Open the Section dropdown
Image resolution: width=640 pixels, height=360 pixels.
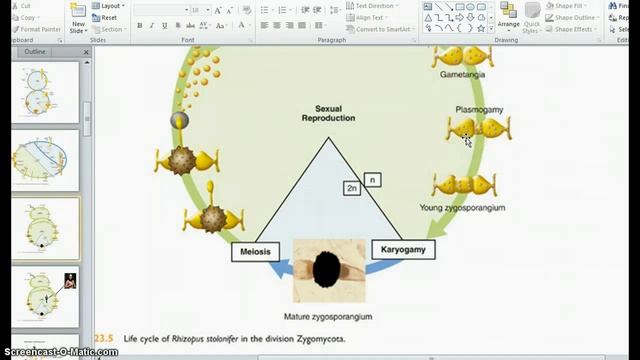(109, 29)
